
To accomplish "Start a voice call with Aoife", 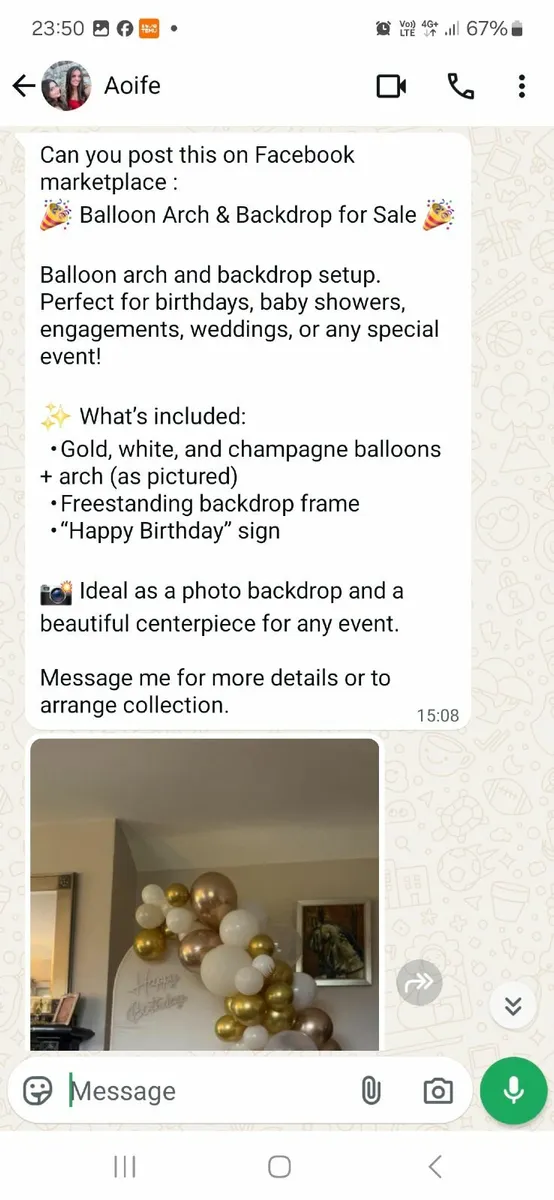I will coord(461,86).
